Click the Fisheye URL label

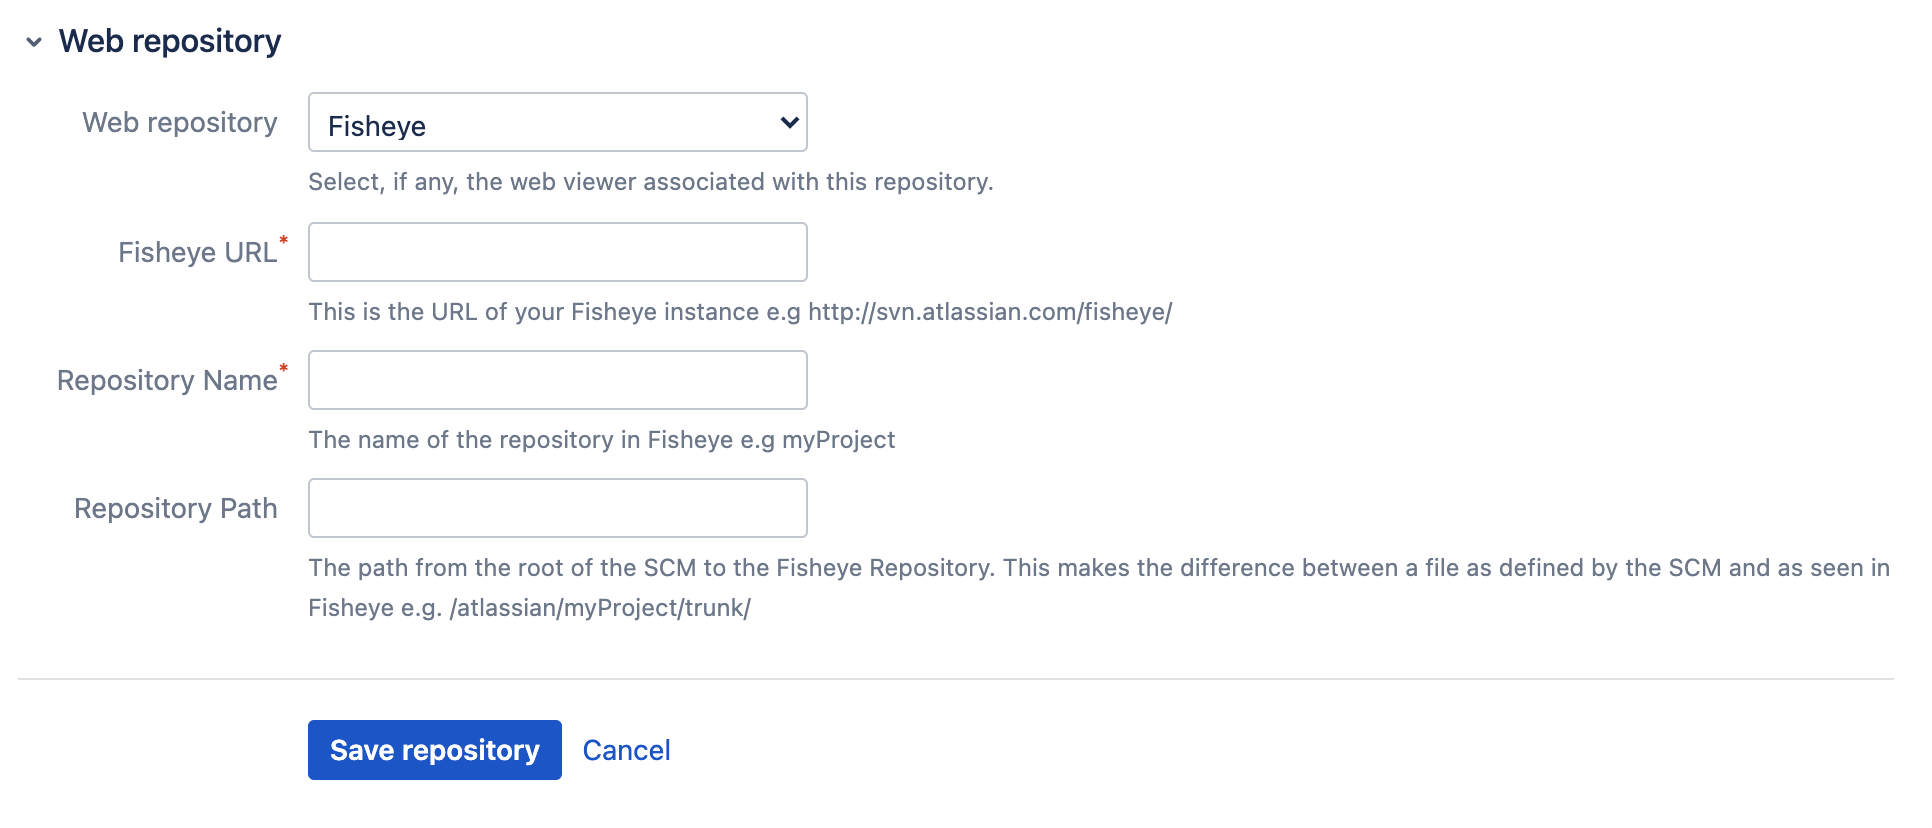tap(197, 252)
